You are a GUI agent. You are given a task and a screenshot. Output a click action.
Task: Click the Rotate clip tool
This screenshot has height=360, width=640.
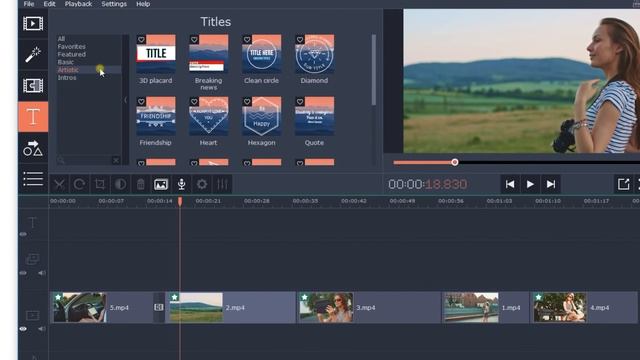(x=80, y=184)
